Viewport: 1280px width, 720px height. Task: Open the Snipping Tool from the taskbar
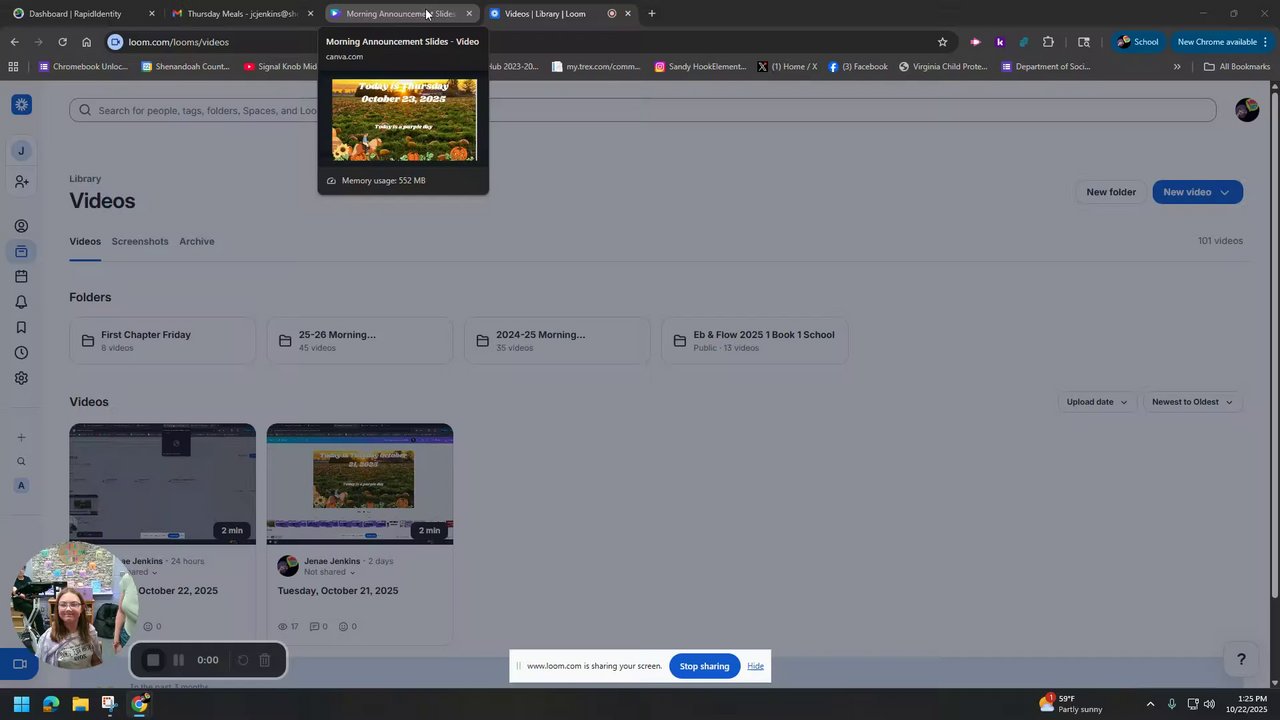click(x=109, y=704)
